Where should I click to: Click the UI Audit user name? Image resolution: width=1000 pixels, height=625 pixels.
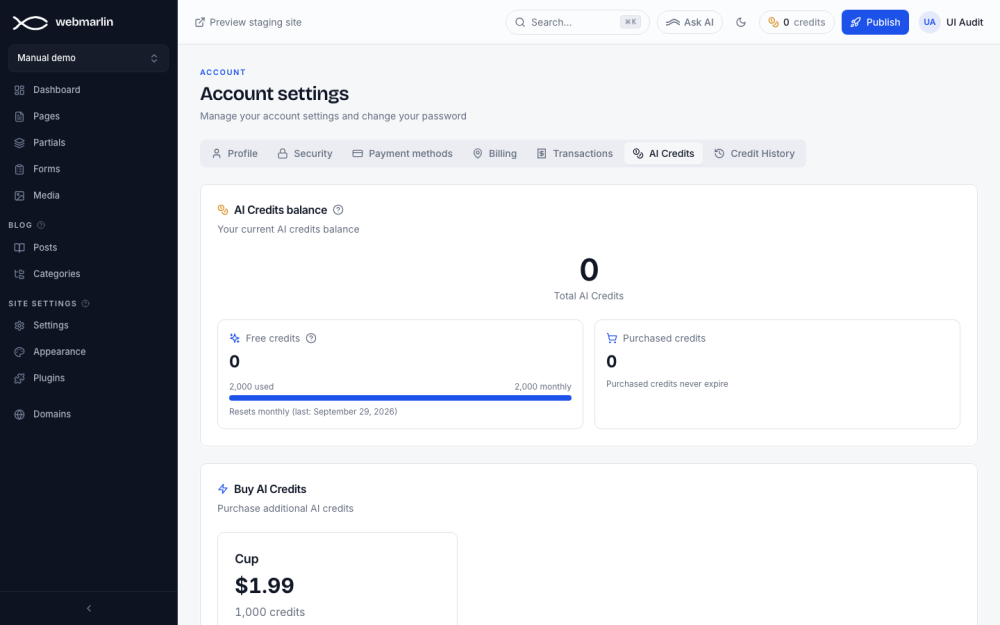(964, 22)
